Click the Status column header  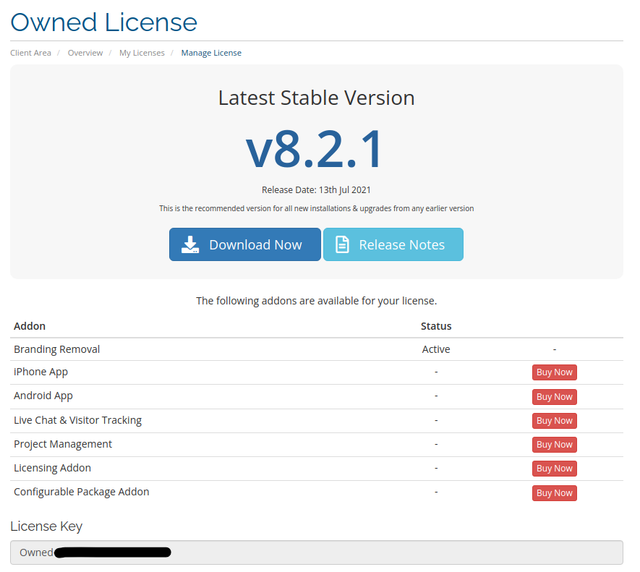tap(436, 326)
